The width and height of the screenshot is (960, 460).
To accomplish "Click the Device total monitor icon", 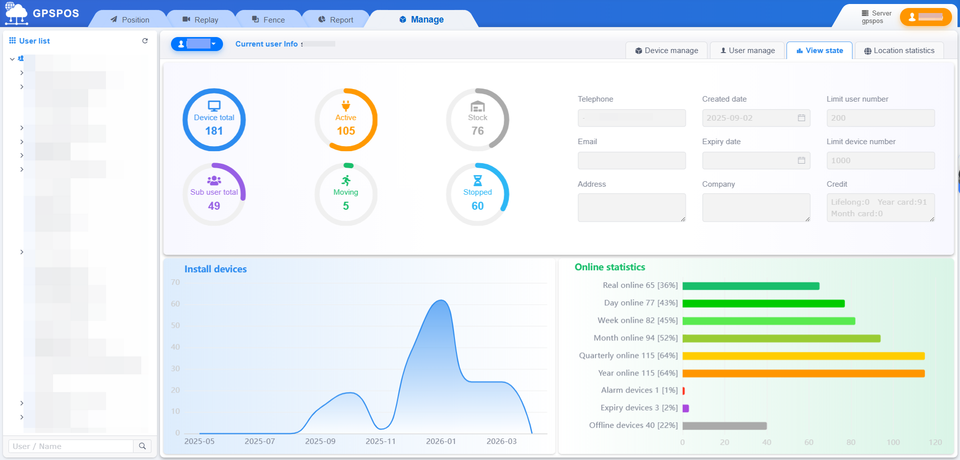I will point(214,105).
